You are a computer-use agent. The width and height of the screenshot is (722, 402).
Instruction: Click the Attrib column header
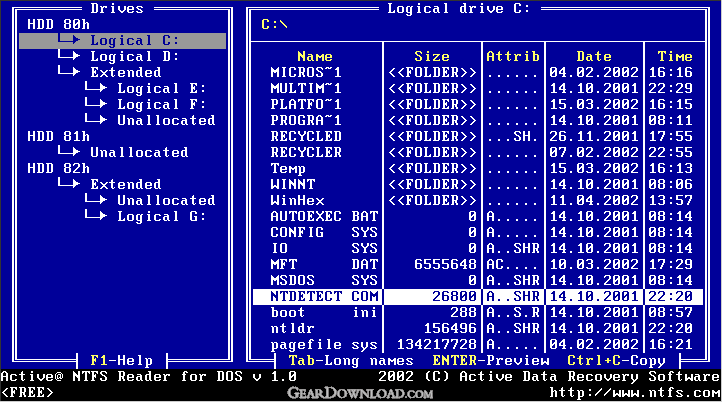(x=513, y=56)
